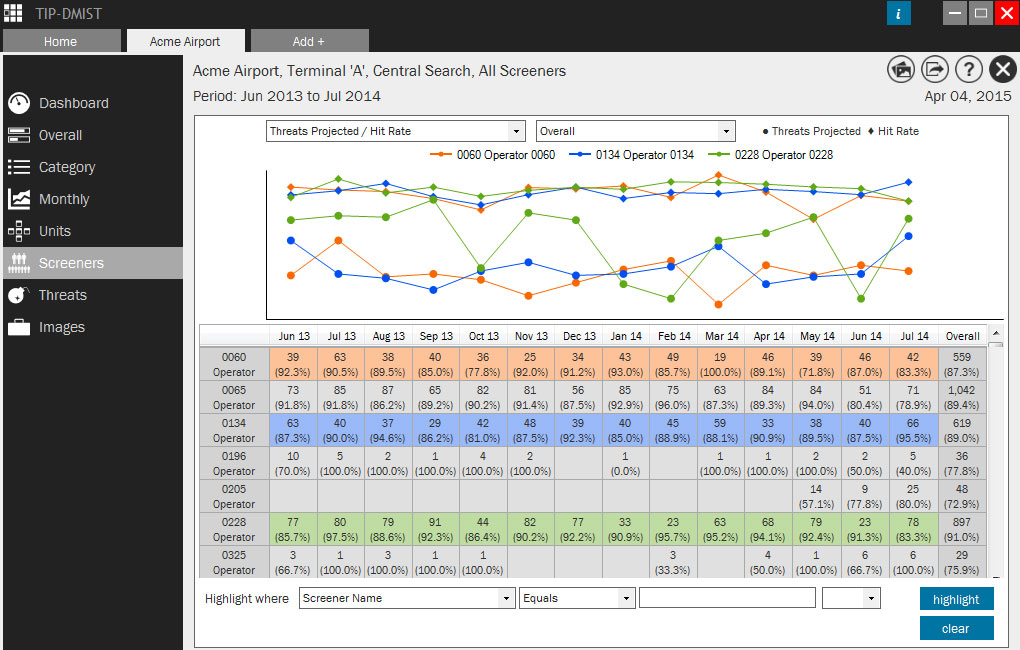The image size is (1020, 650).
Task: Open the Add + tab
Action: point(309,41)
